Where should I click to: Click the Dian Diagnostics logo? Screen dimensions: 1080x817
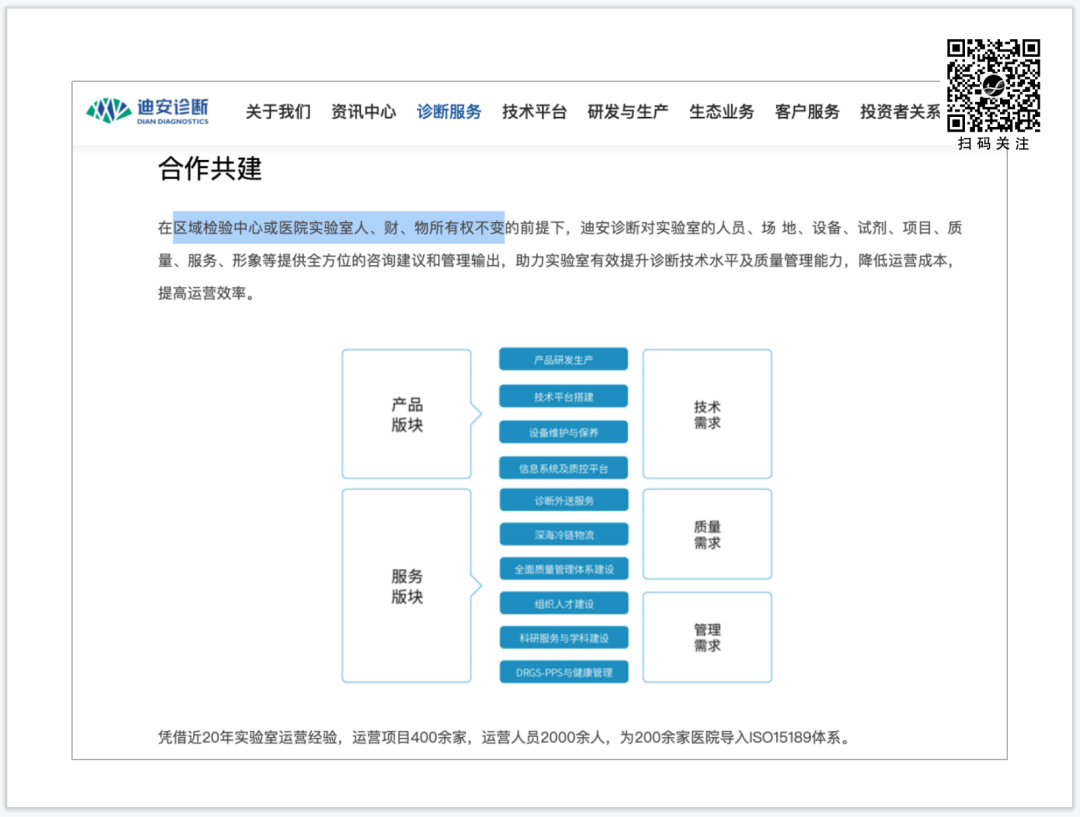tap(147, 111)
